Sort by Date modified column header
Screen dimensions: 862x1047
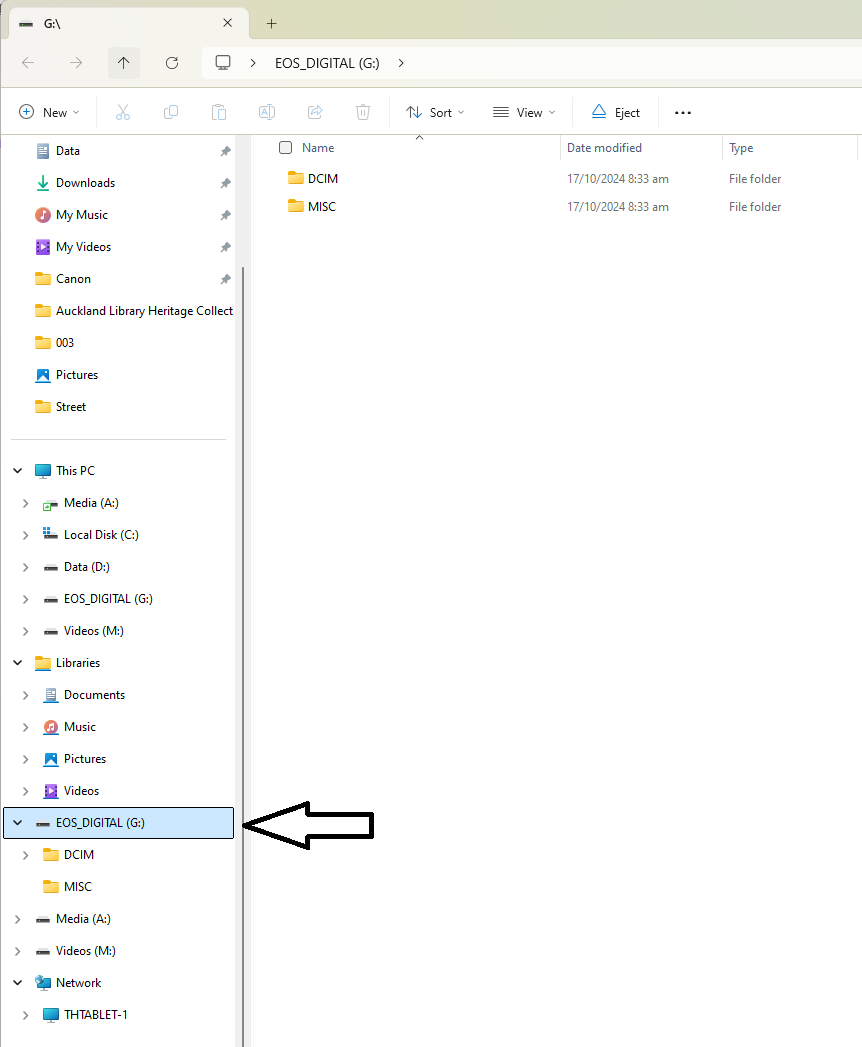pos(604,148)
